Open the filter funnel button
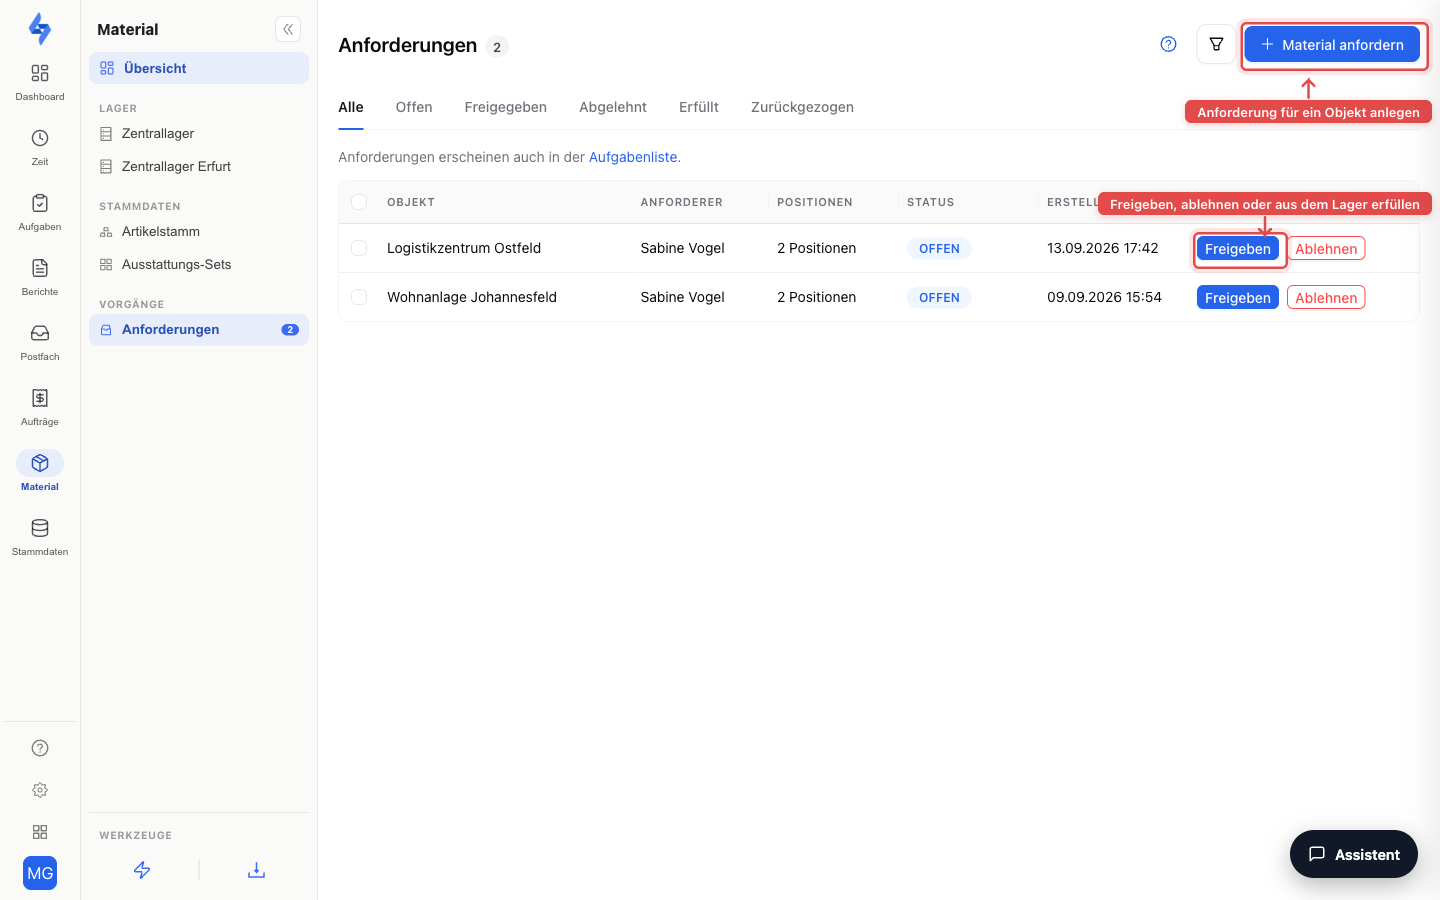The height and width of the screenshot is (900, 1440). [1216, 44]
